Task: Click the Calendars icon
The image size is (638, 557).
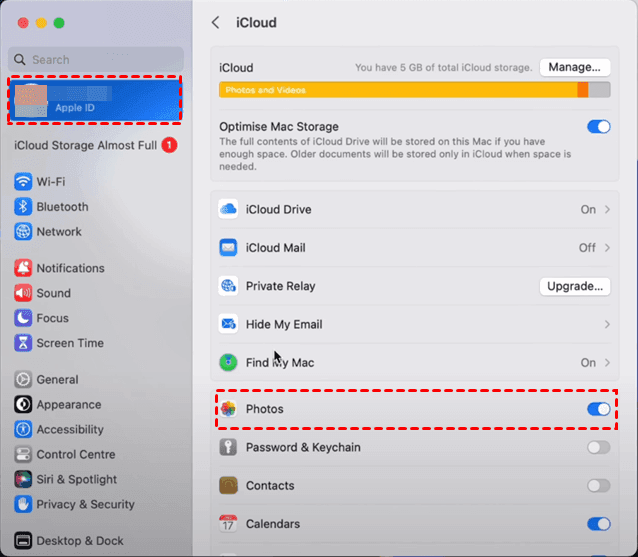Action: point(228,524)
